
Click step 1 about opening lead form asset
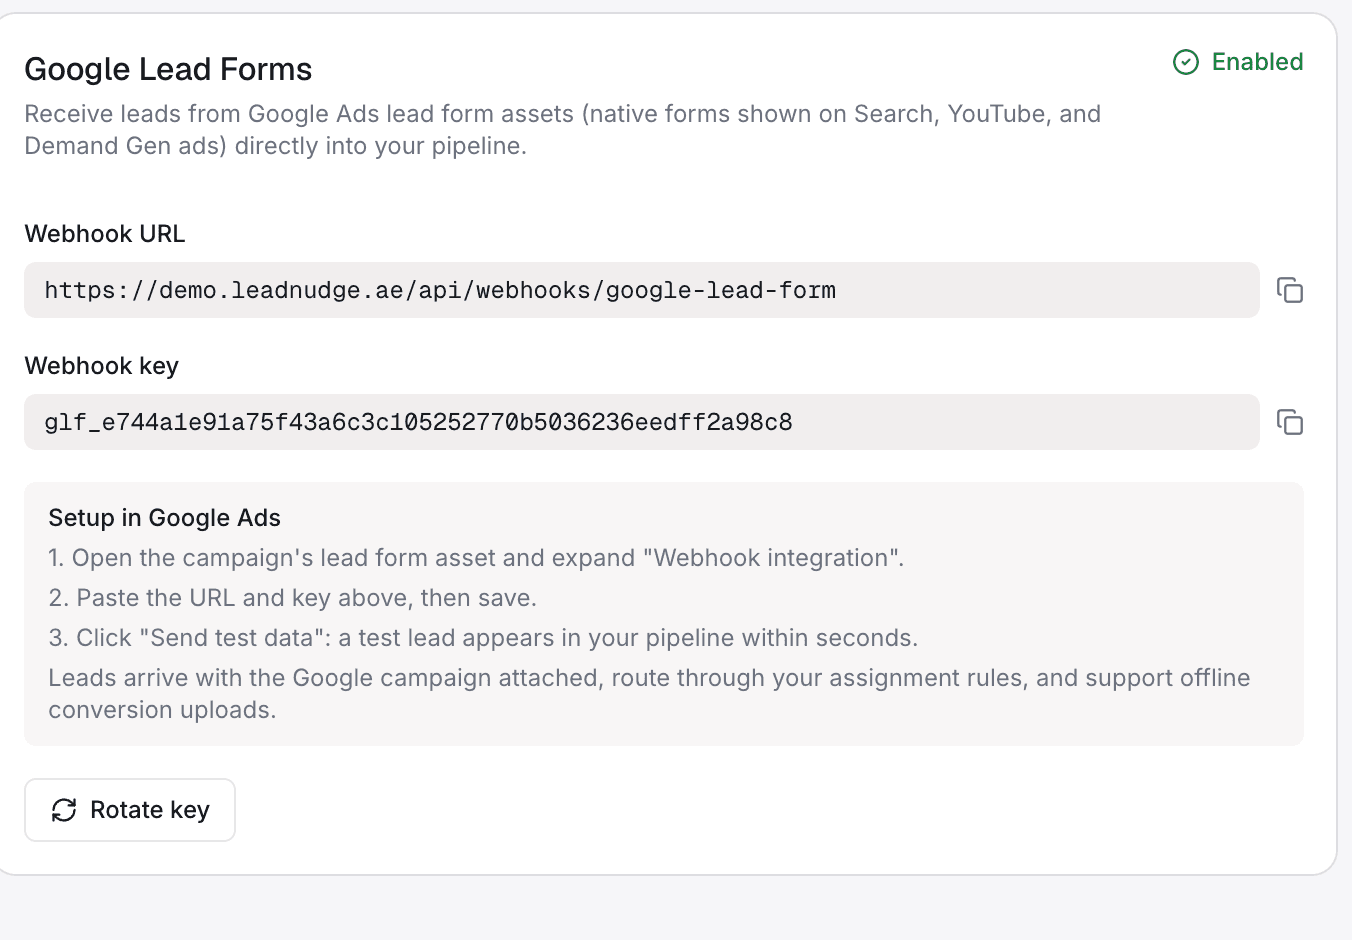click(476, 558)
